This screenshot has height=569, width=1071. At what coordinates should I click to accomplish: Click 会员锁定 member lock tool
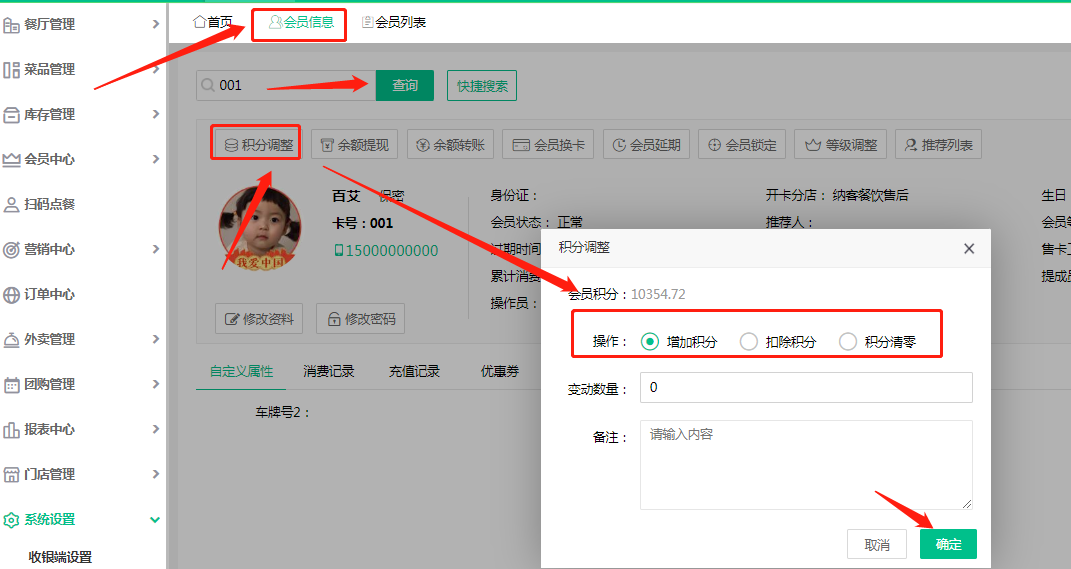(742, 144)
